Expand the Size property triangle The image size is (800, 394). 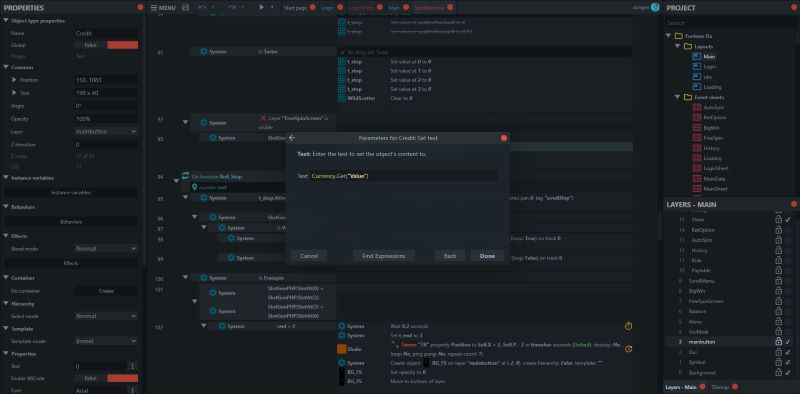coord(14,93)
